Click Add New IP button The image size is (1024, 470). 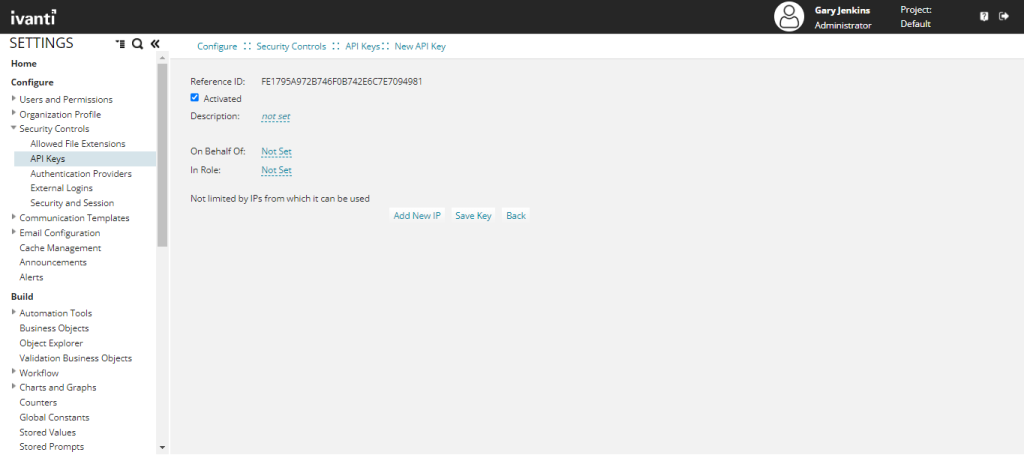coord(417,215)
